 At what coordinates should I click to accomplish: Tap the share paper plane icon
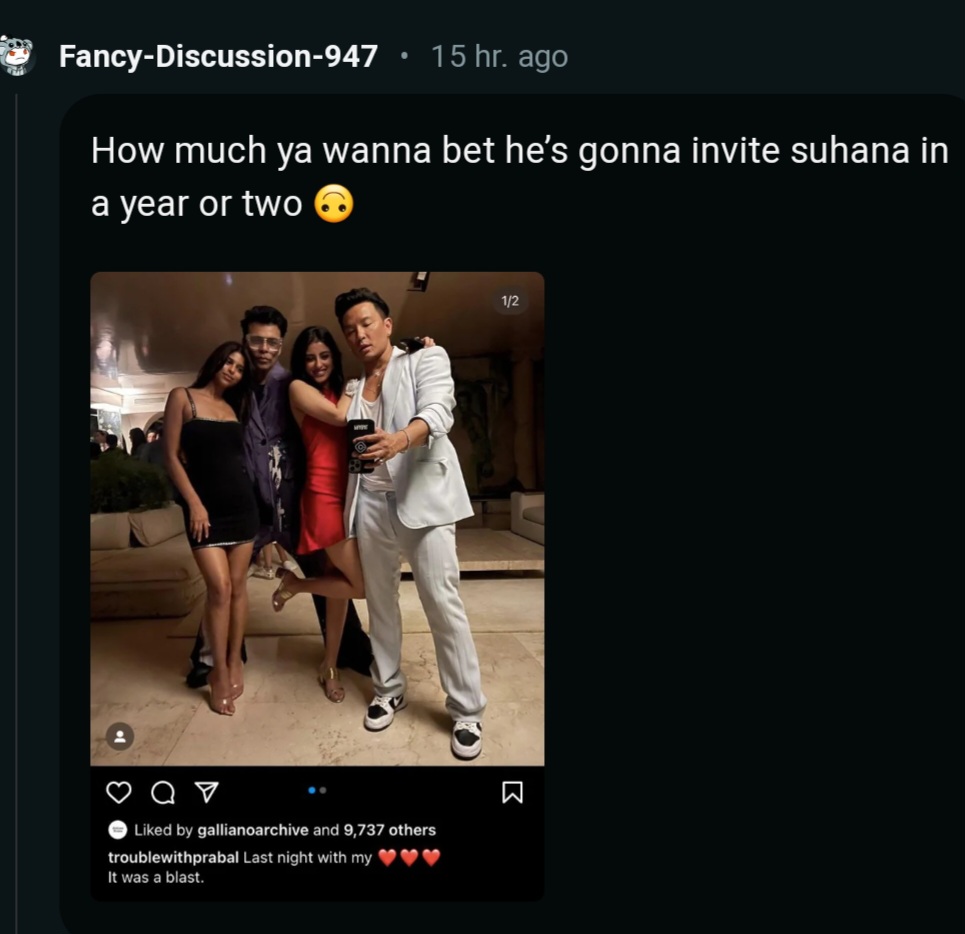tap(205, 792)
